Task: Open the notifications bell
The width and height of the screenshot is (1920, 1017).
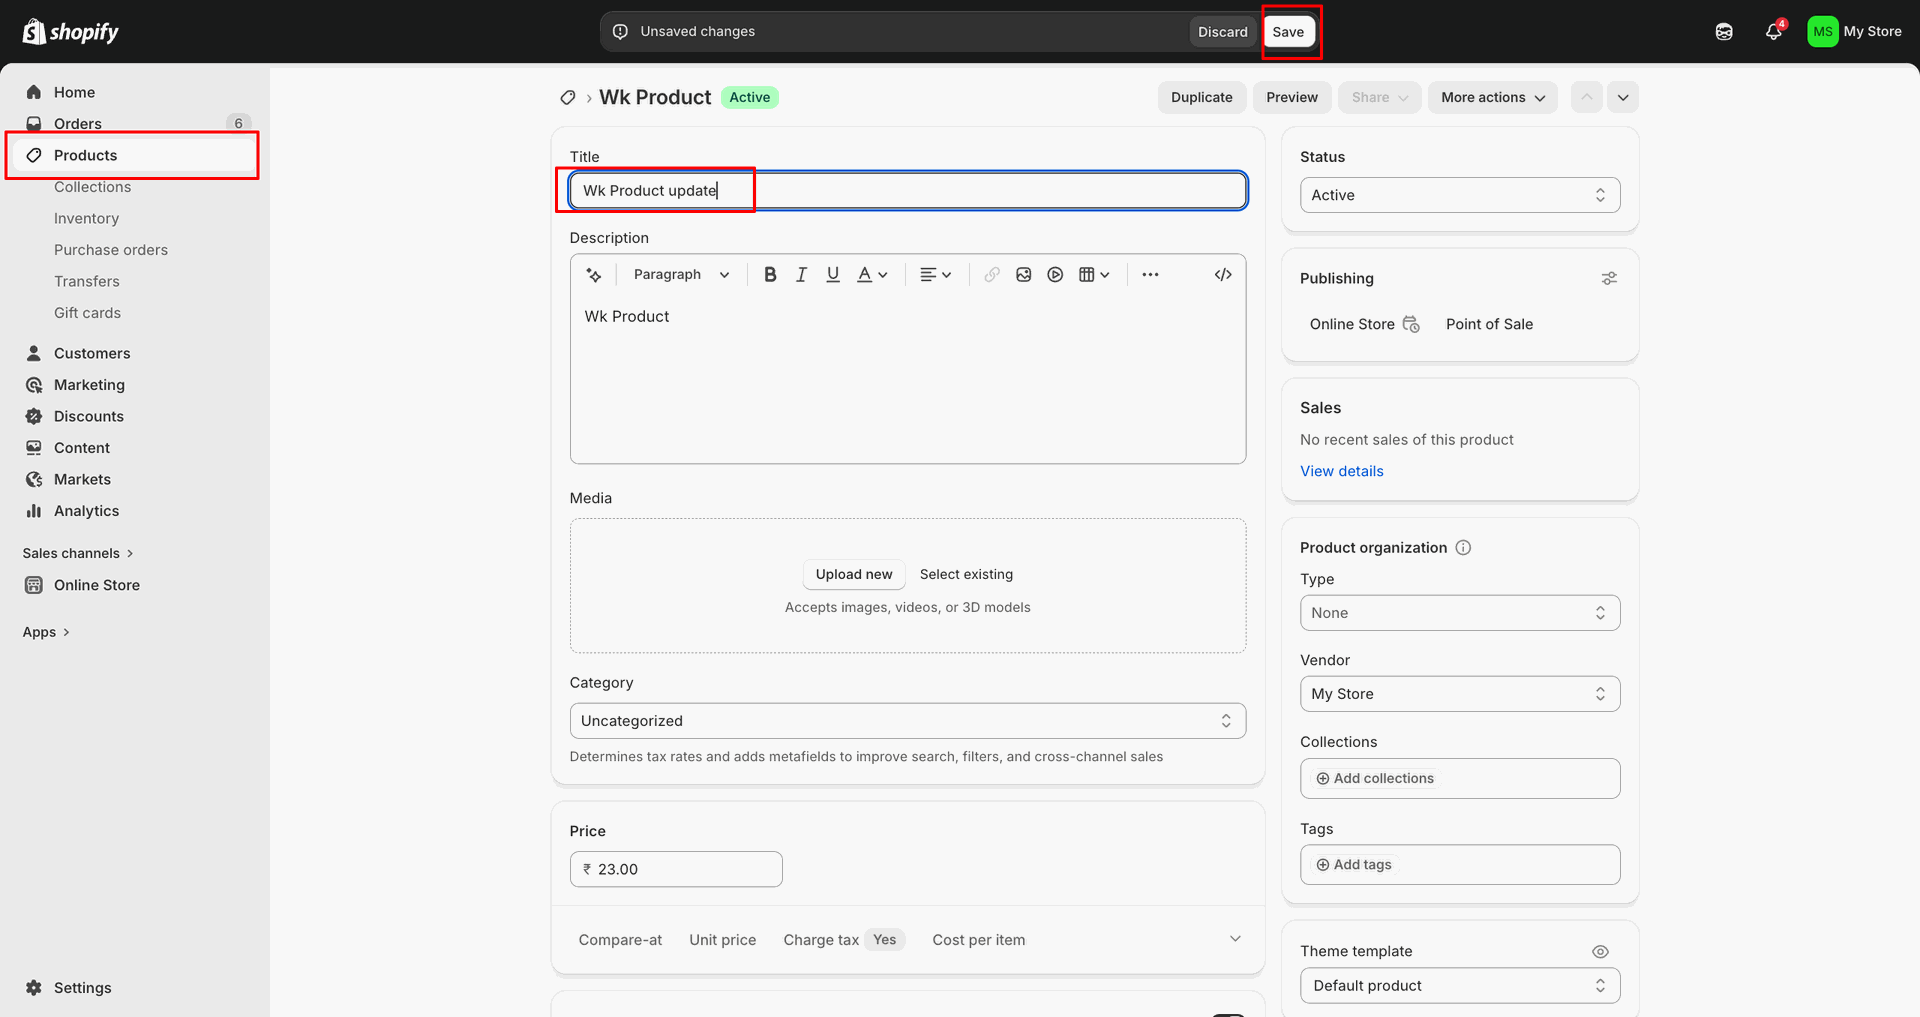Action: tap(1774, 32)
